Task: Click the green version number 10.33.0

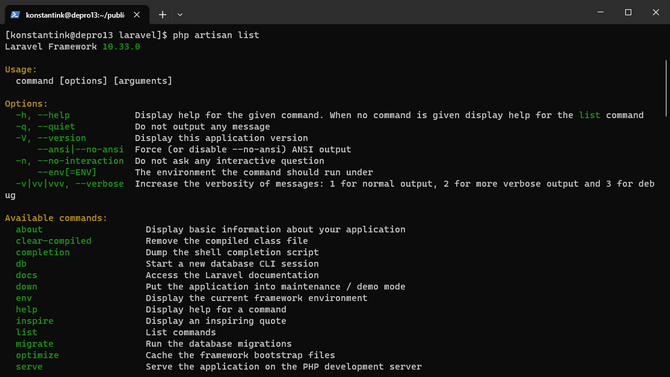Action: 121,47
